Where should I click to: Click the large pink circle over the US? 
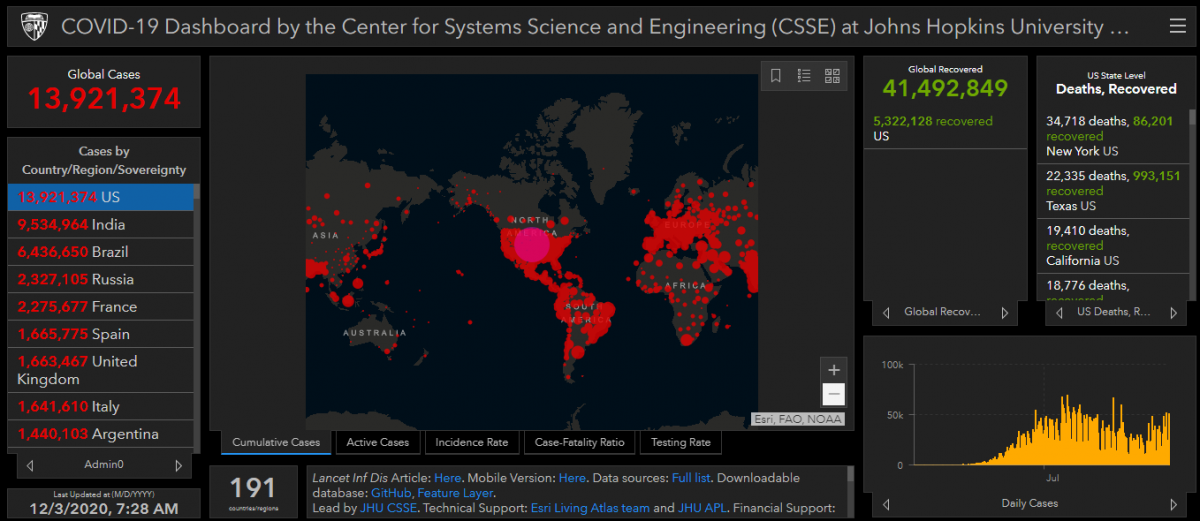[x=532, y=244]
